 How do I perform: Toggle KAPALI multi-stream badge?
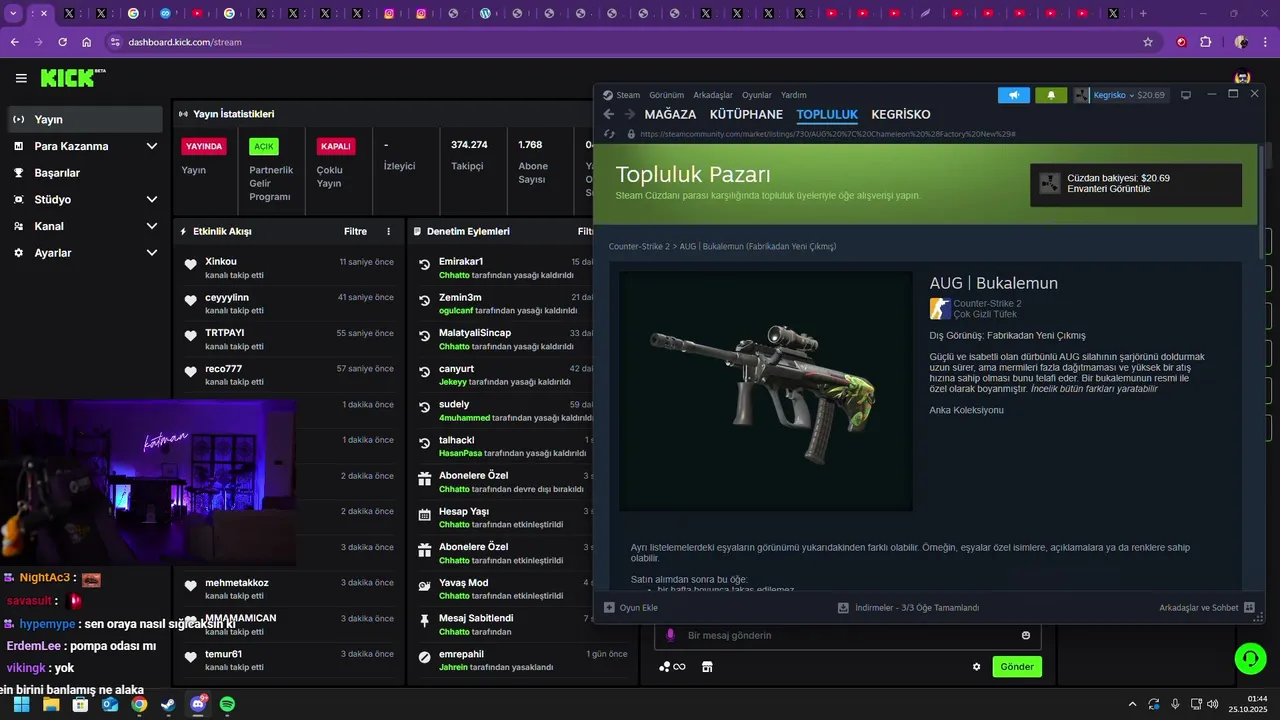pyautogui.click(x=336, y=146)
